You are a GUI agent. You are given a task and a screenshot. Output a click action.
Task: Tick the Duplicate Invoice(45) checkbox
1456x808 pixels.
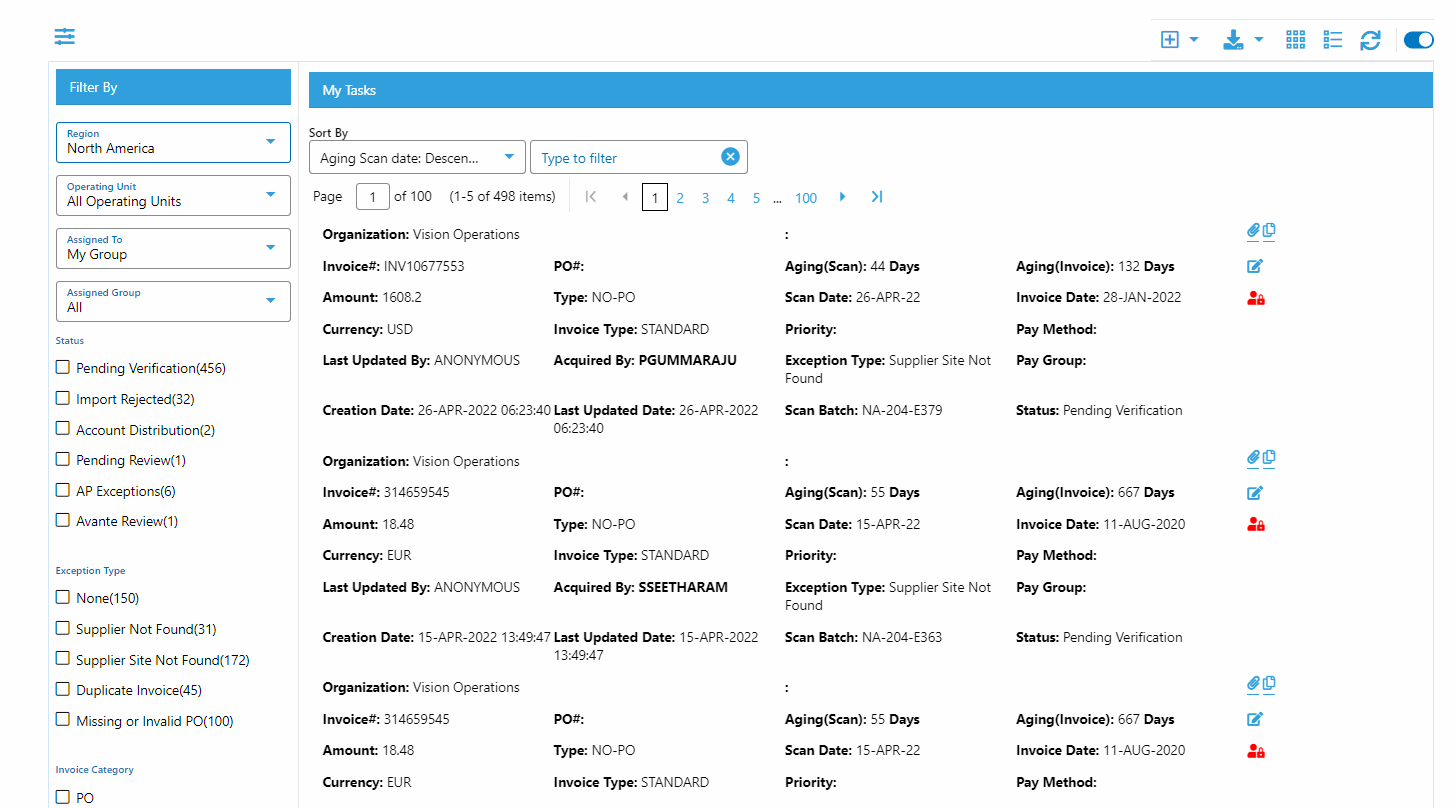[63, 690]
